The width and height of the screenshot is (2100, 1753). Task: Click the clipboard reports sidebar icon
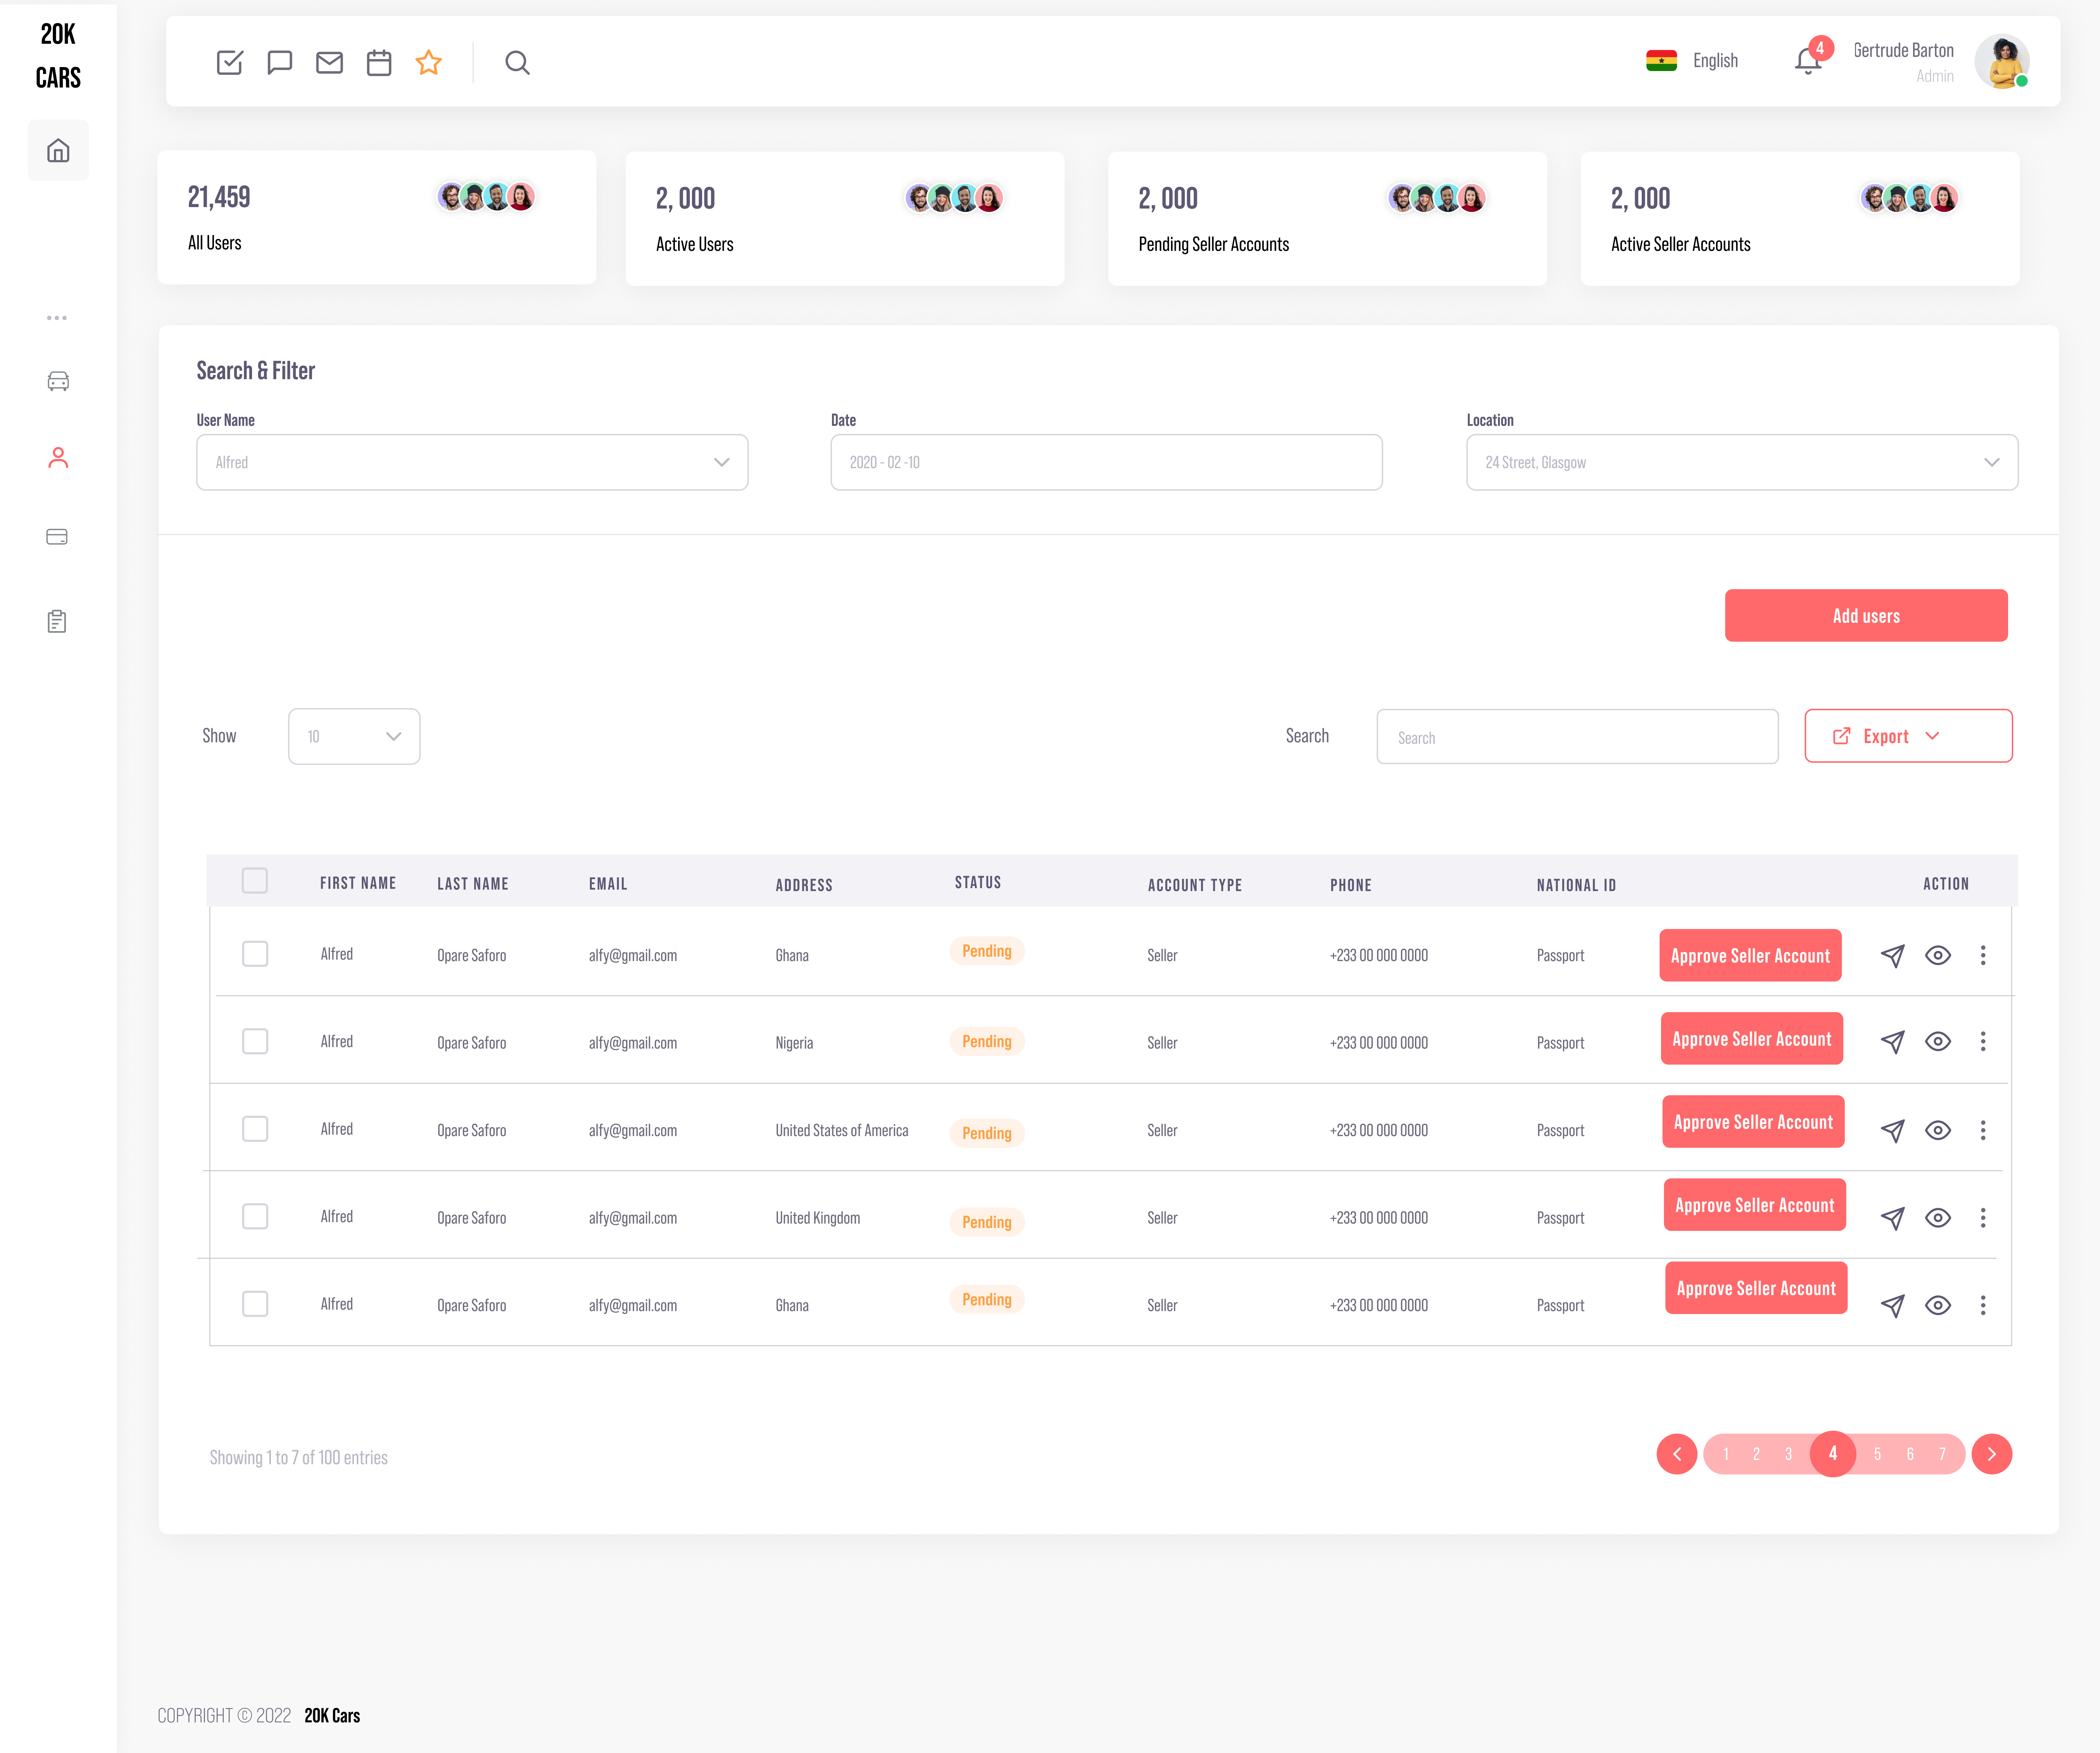point(57,621)
